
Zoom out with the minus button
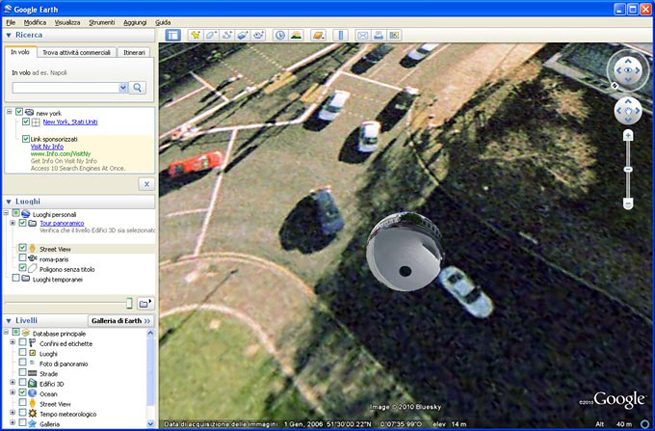coord(628,203)
